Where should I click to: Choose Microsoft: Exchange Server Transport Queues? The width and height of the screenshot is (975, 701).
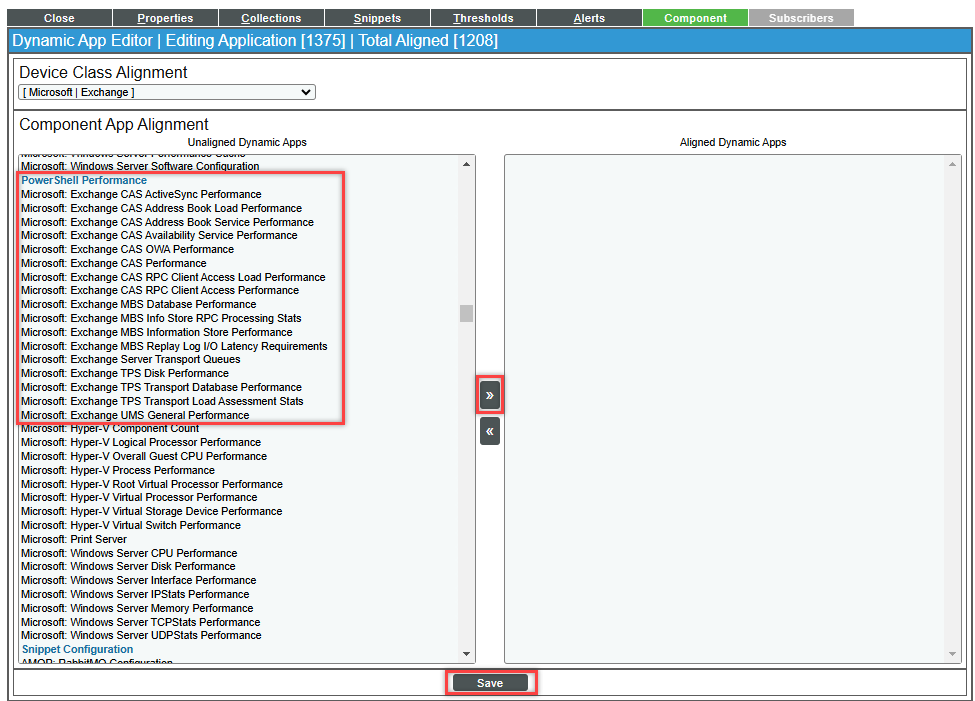pyautogui.click(x=130, y=360)
